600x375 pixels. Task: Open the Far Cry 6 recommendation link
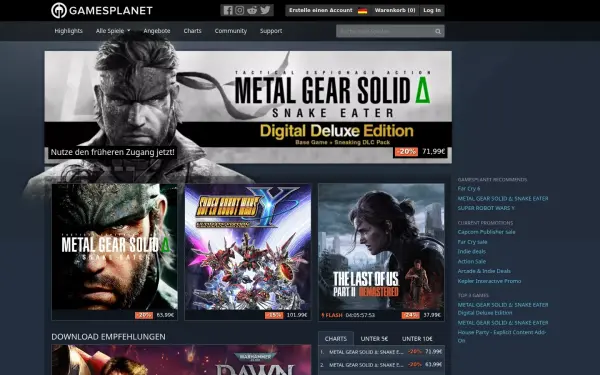[469, 189]
